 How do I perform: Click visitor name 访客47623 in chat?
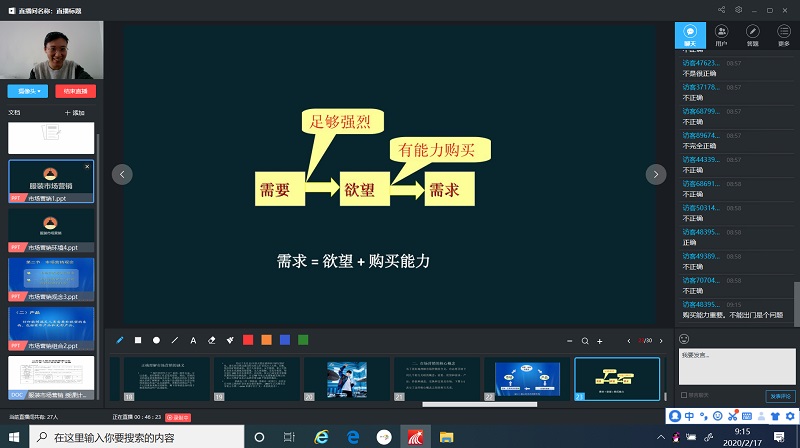[701, 63]
